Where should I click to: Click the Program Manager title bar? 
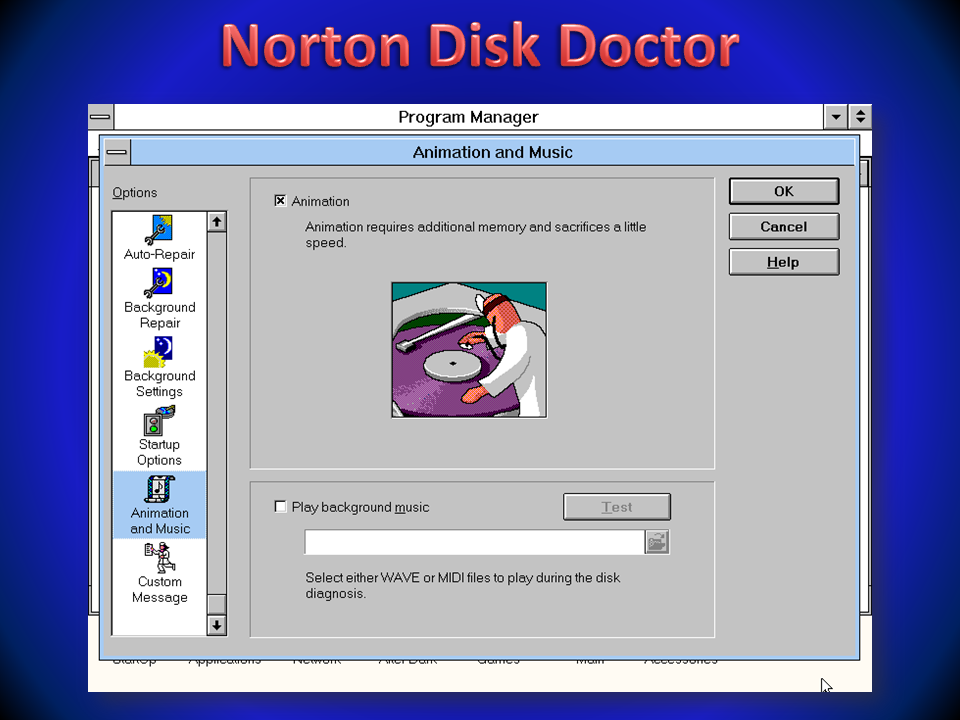(x=468, y=116)
